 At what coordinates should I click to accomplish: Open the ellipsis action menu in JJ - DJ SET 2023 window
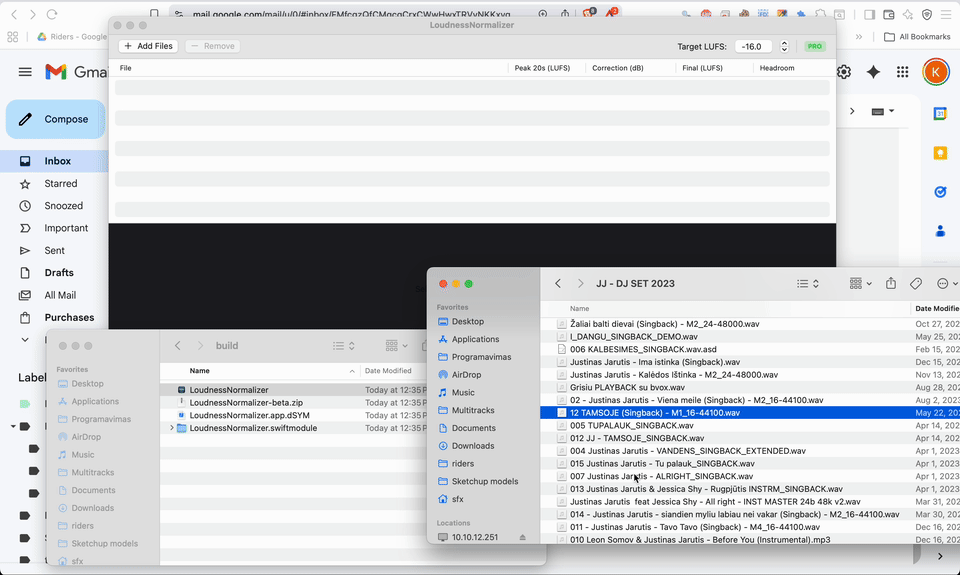click(x=947, y=284)
